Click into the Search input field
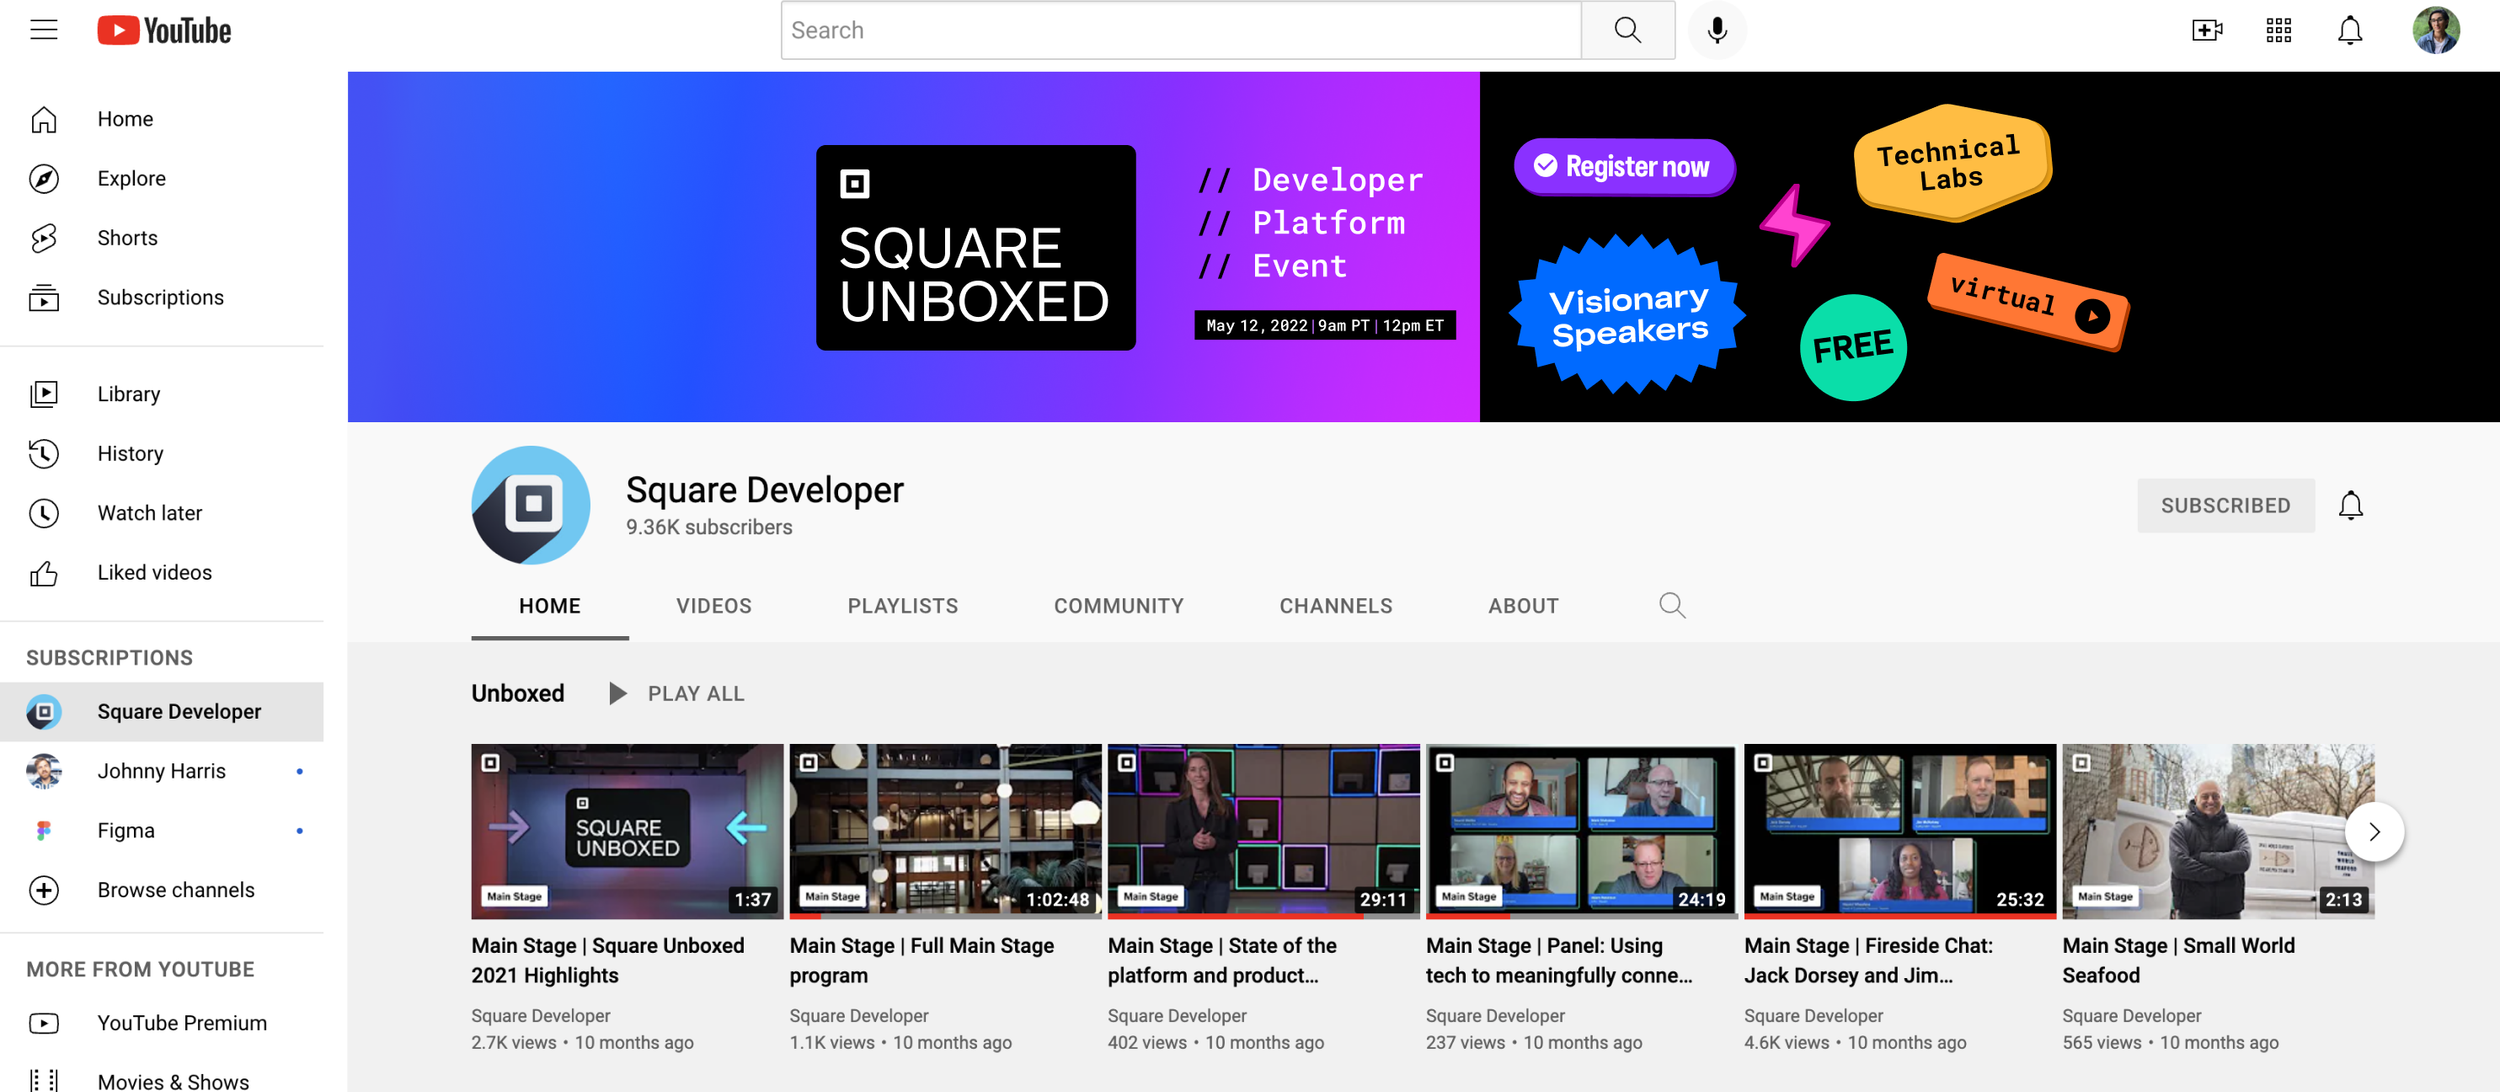This screenshot has width=2500, height=1092. click(x=1180, y=30)
